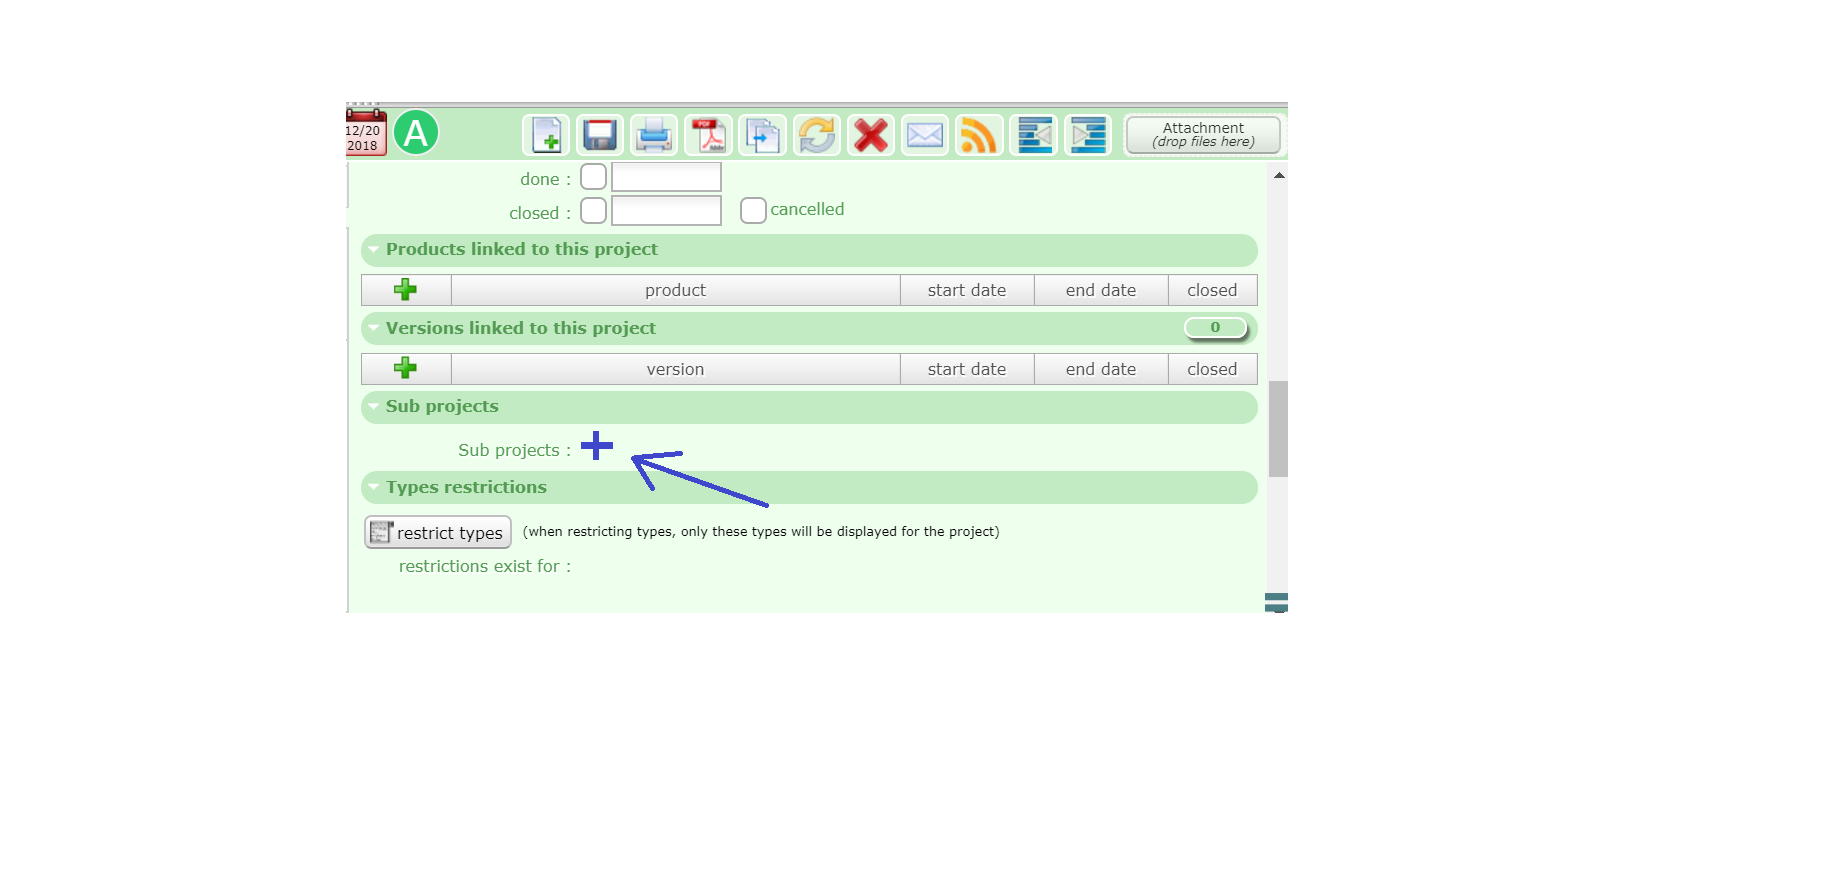1827x878 pixels.
Task: Click the new item document icon
Action: [546, 135]
